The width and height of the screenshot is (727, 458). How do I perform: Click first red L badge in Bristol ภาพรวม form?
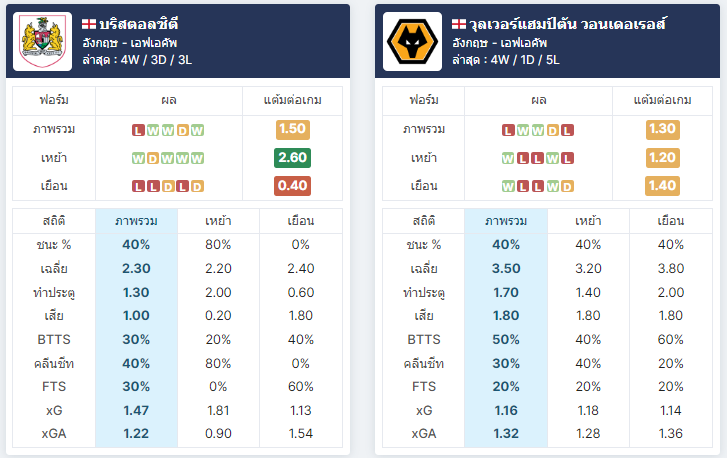[x=138, y=130]
